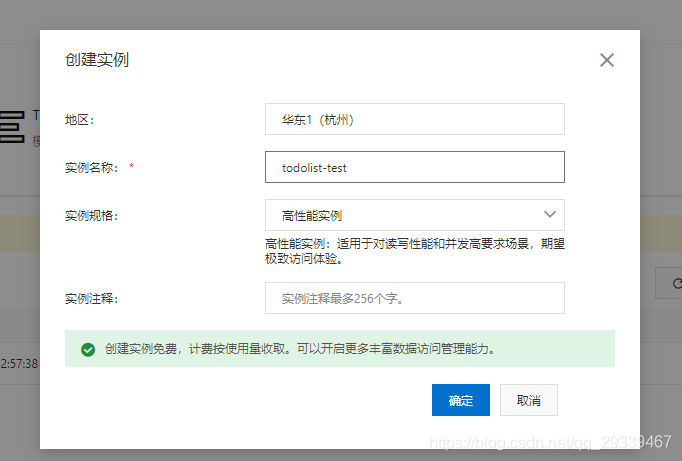Screen dimensions: 682x461
Task: Close the 创建实例 dialog with X icon
Action: tap(607, 60)
